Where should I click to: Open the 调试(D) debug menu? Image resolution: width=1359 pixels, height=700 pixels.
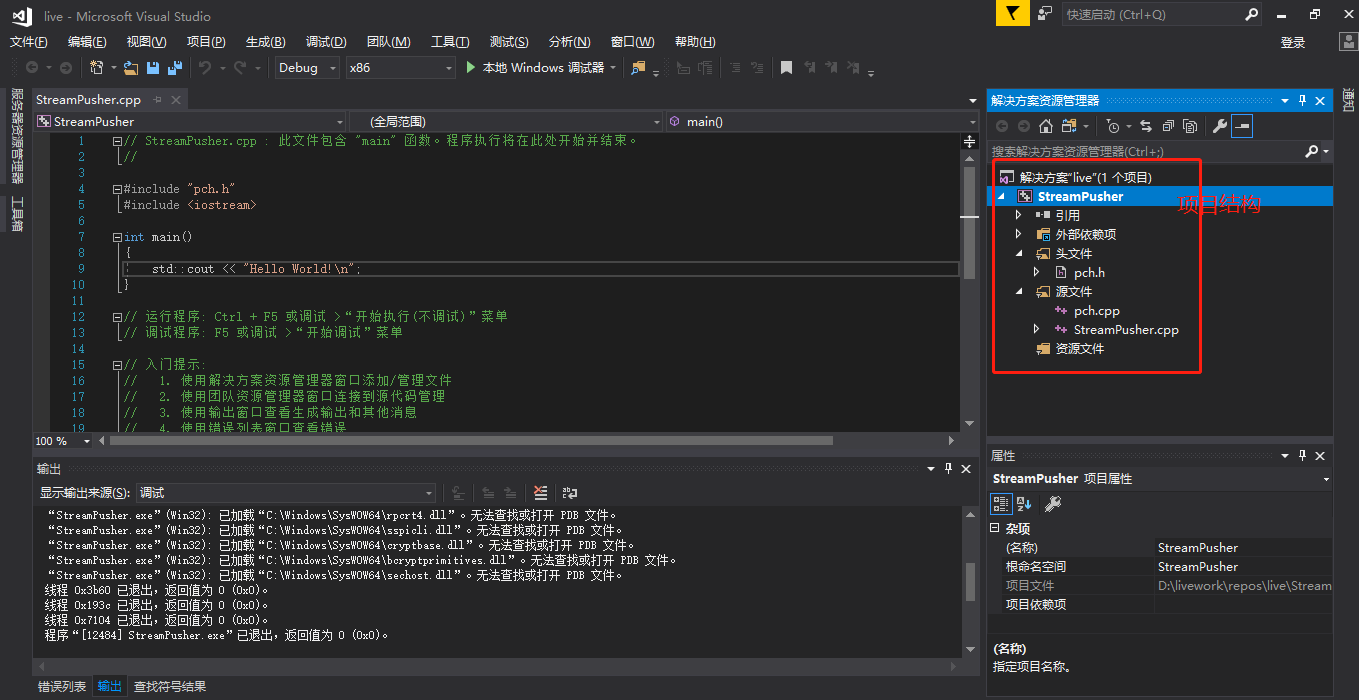click(326, 42)
